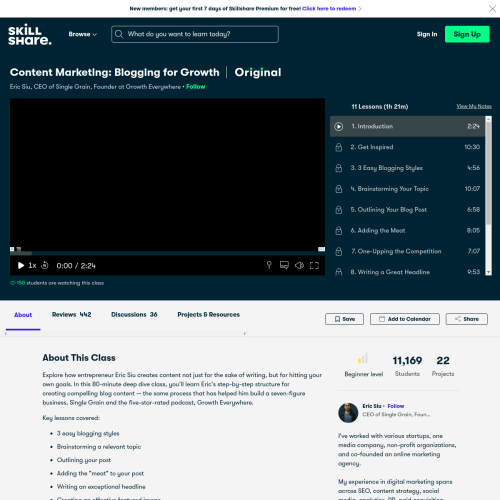Open fullscreen video mode
The height and width of the screenshot is (500, 500).
point(314,265)
